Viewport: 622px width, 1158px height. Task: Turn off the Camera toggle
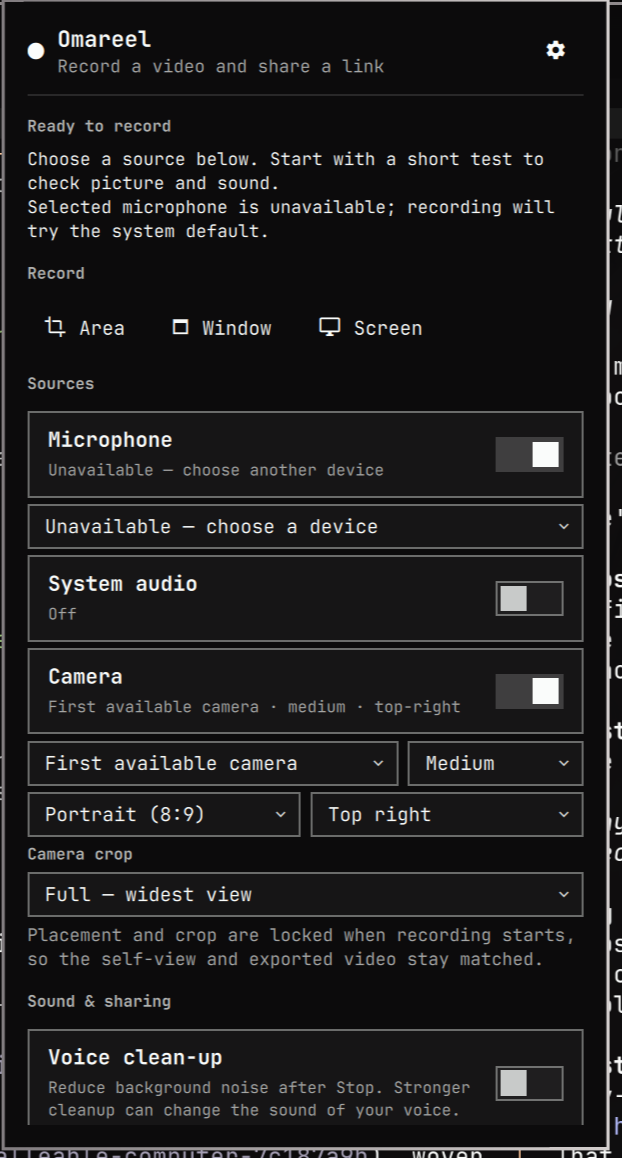click(529, 691)
